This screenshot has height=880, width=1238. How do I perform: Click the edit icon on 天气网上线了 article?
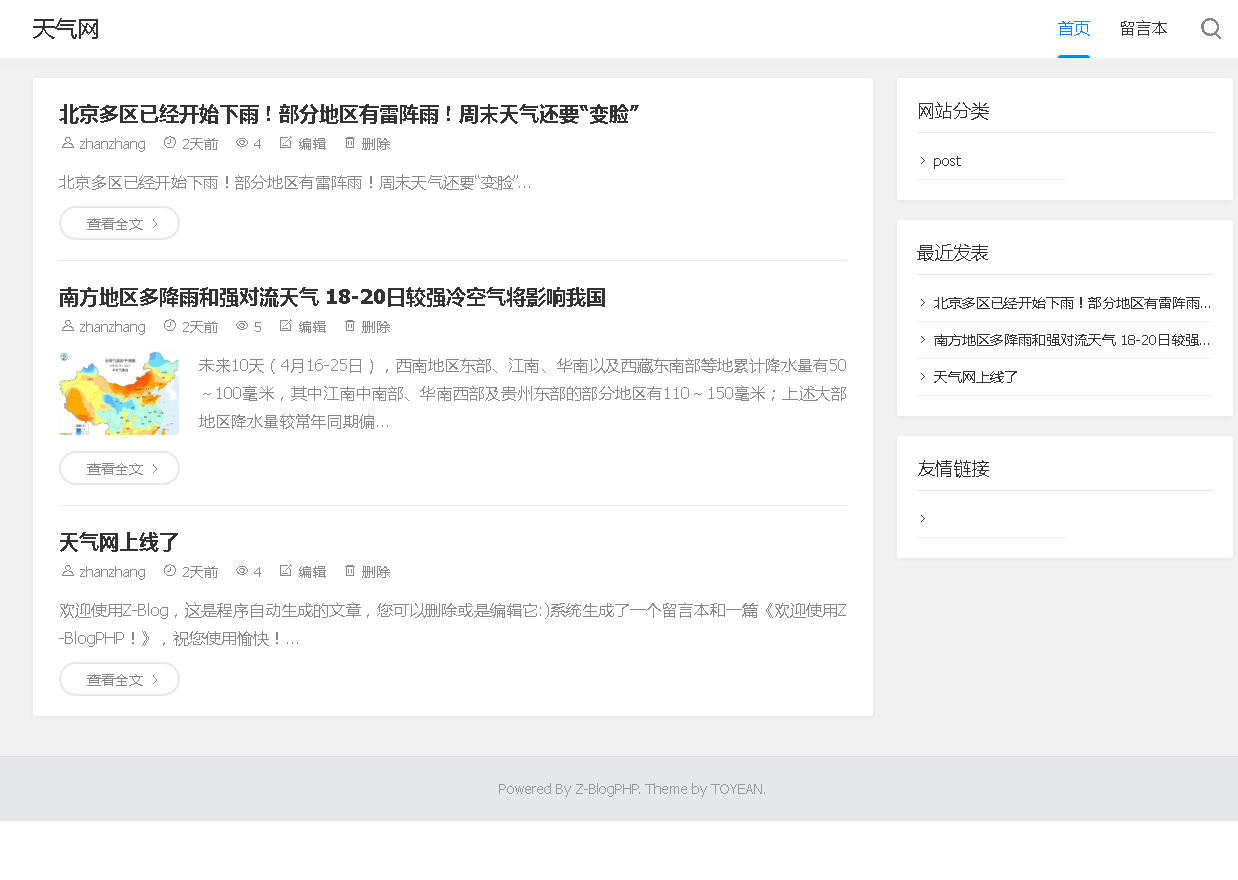click(x=285, y=571)
